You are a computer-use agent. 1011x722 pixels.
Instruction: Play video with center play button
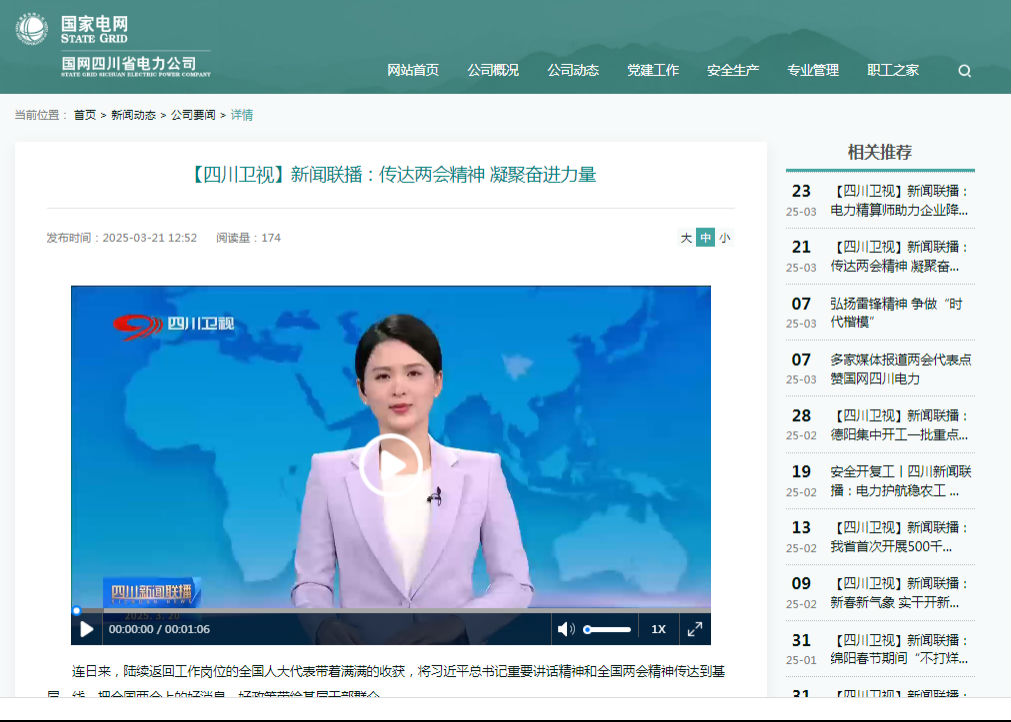pyautogui.click(x=391, y=465)
